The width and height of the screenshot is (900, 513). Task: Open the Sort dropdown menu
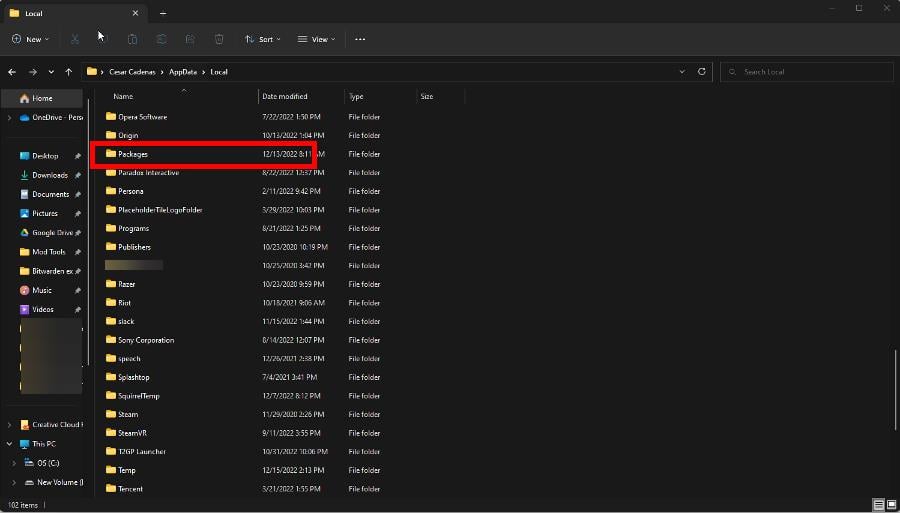point(263,40)
